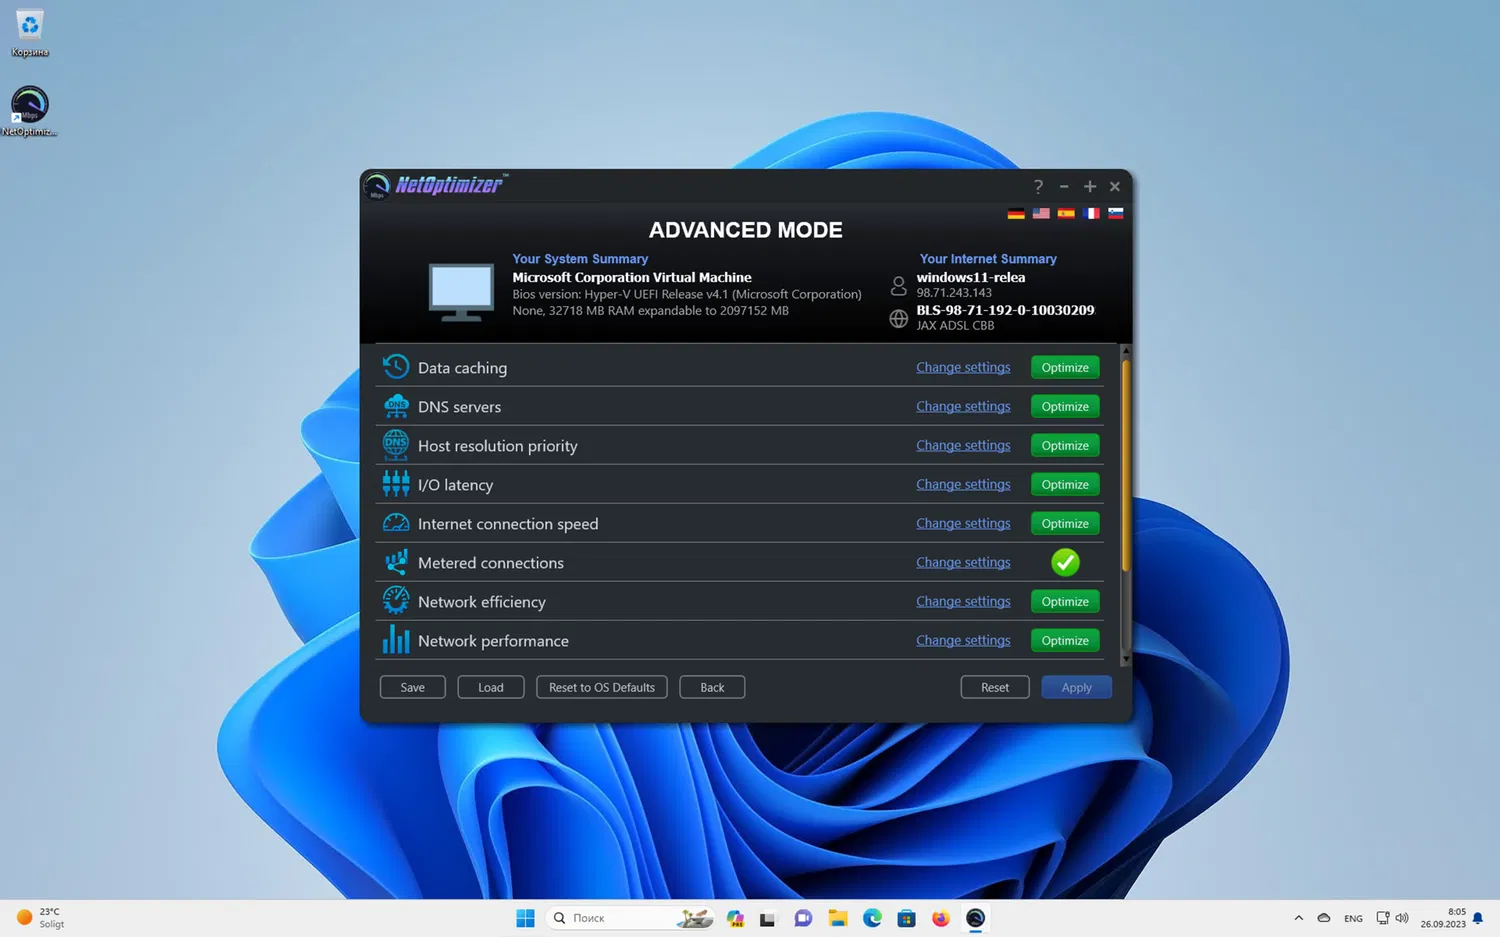Click the monitor icon in System Summary
This screenshot has height=937, width=1500.
click(461, 292)
